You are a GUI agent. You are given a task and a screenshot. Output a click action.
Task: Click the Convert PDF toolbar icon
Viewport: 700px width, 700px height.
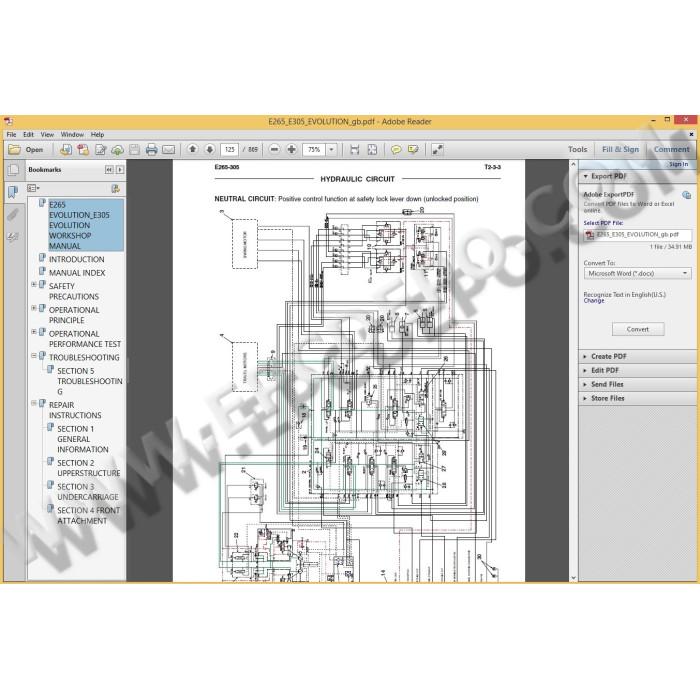coord(66,150)
